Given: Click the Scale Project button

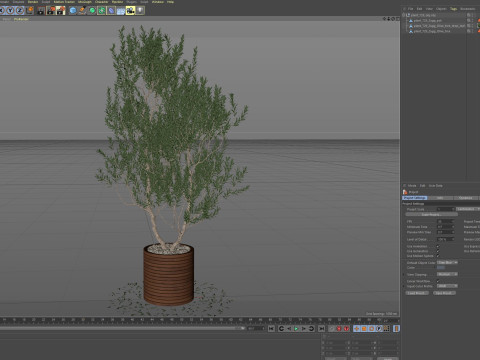Looking at the screenshot, I should pos(432,215).
